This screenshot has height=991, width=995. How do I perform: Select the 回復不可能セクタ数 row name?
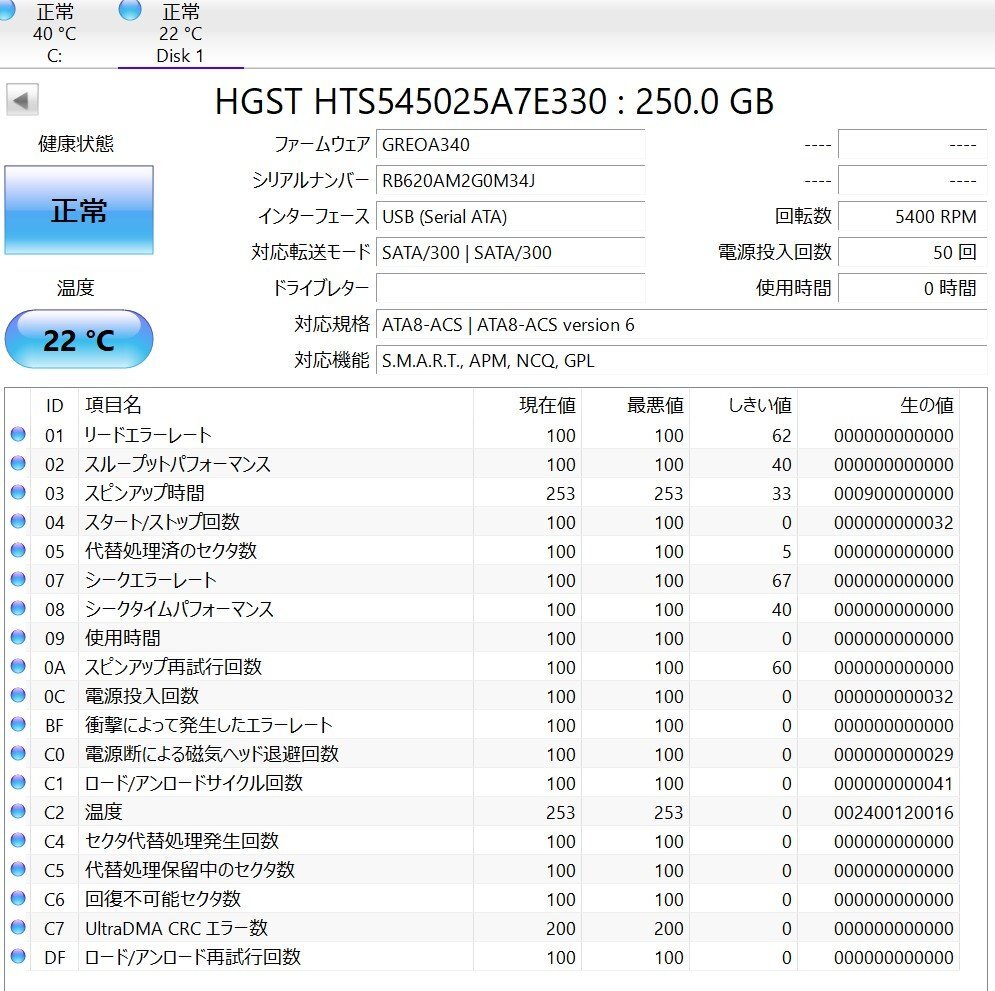163,899
